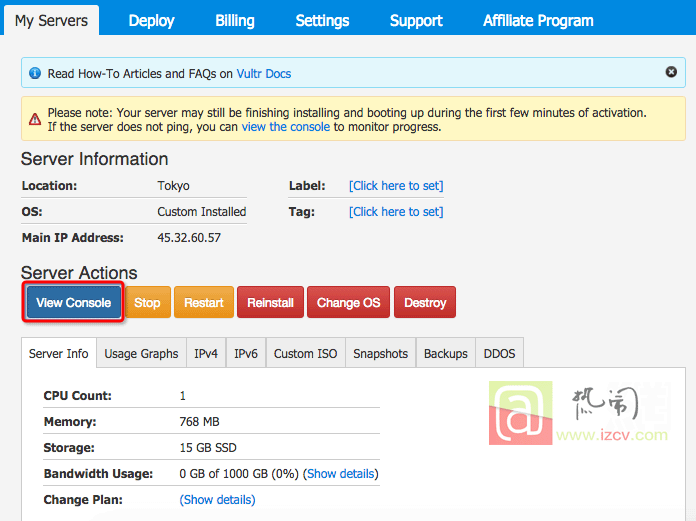Open the IPv4 tab
Screen dimensions: 696x521
pyautogui.click(x=206, y=353)
